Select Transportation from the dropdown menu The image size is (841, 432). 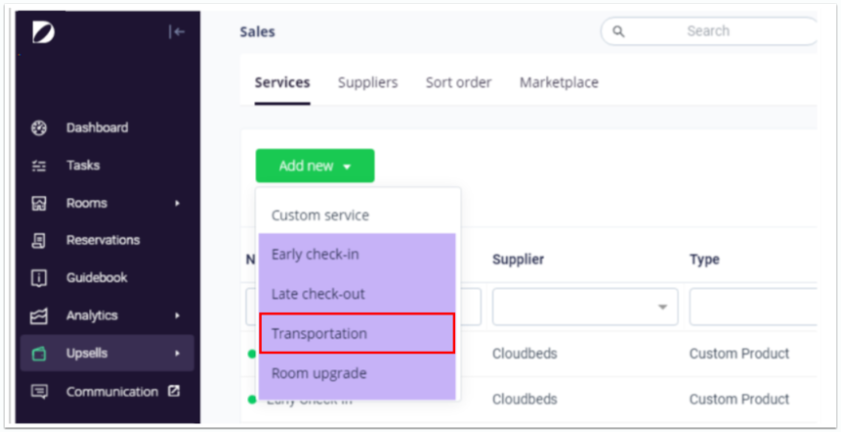(357, 334)
